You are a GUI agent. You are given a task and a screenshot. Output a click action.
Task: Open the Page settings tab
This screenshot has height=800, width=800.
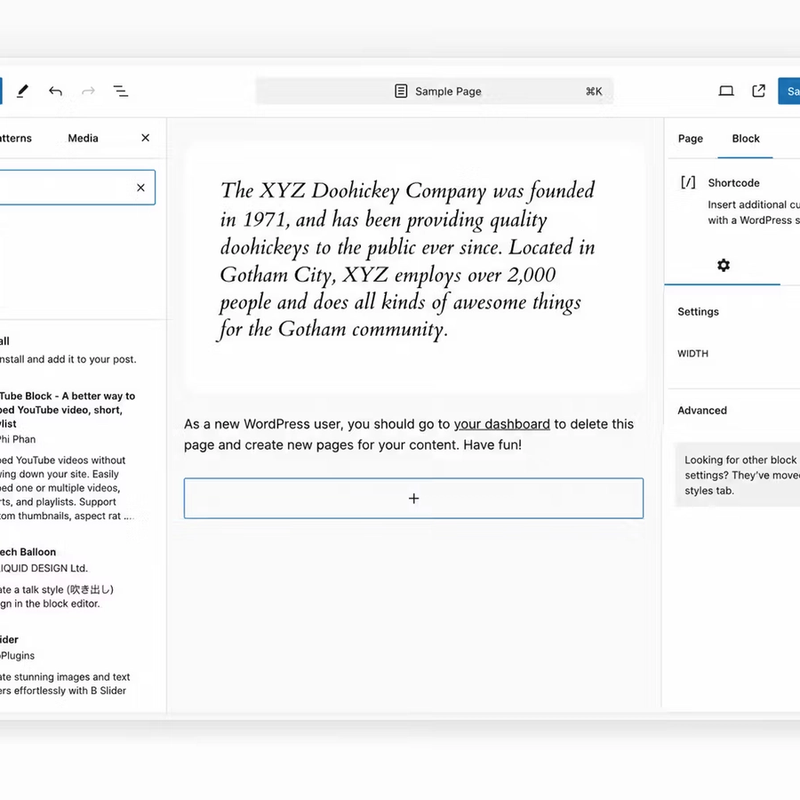tap(690, 139)
